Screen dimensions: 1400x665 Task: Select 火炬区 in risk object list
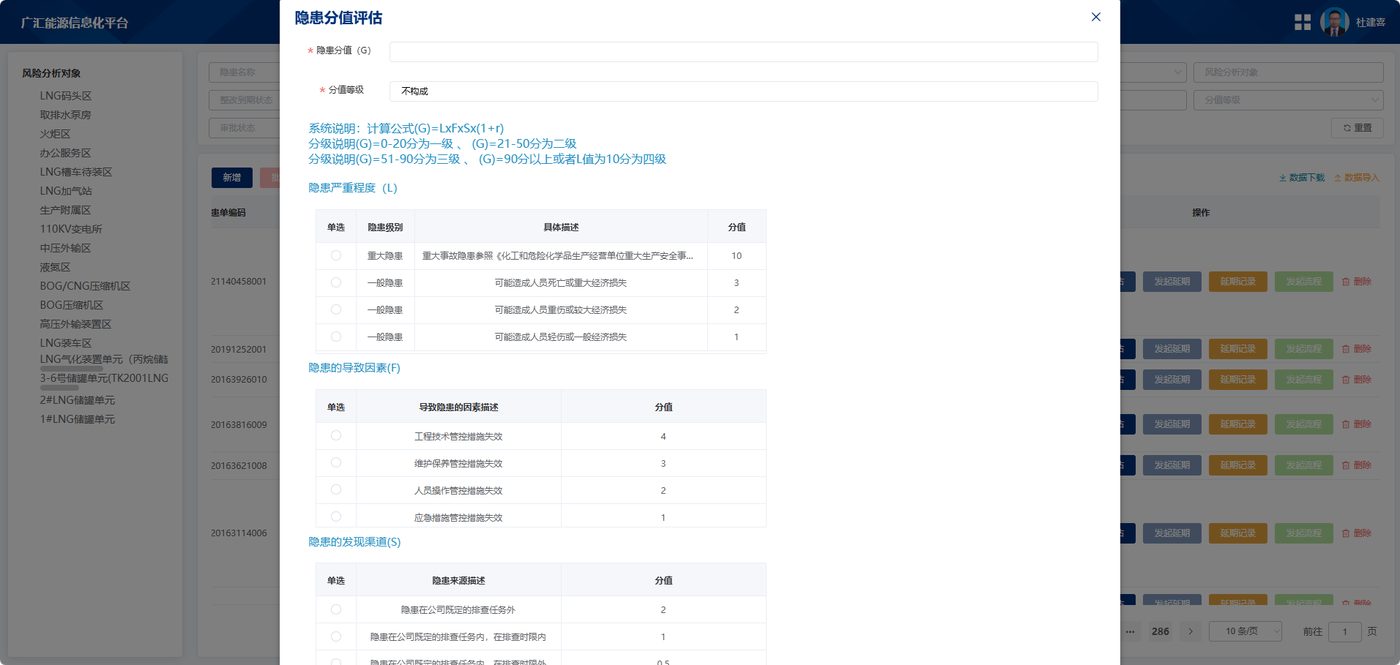(55, 134)
